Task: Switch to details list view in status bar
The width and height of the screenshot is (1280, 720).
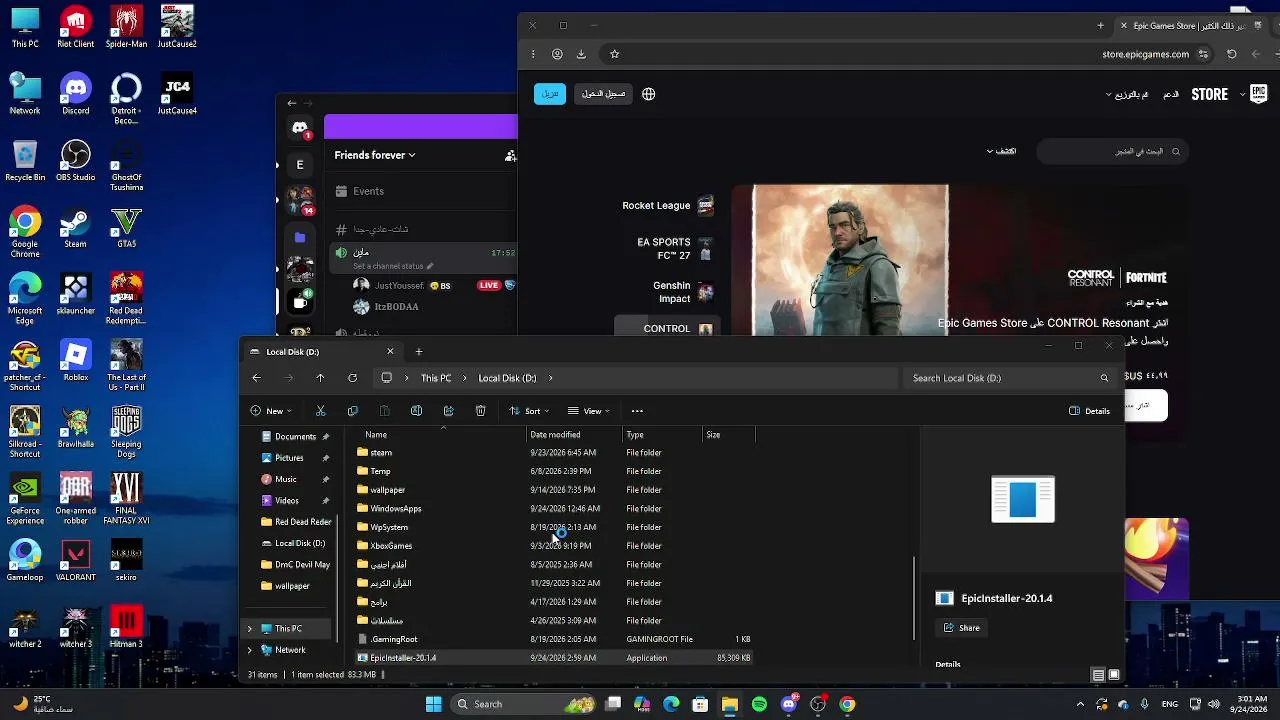Action: 1098,675
